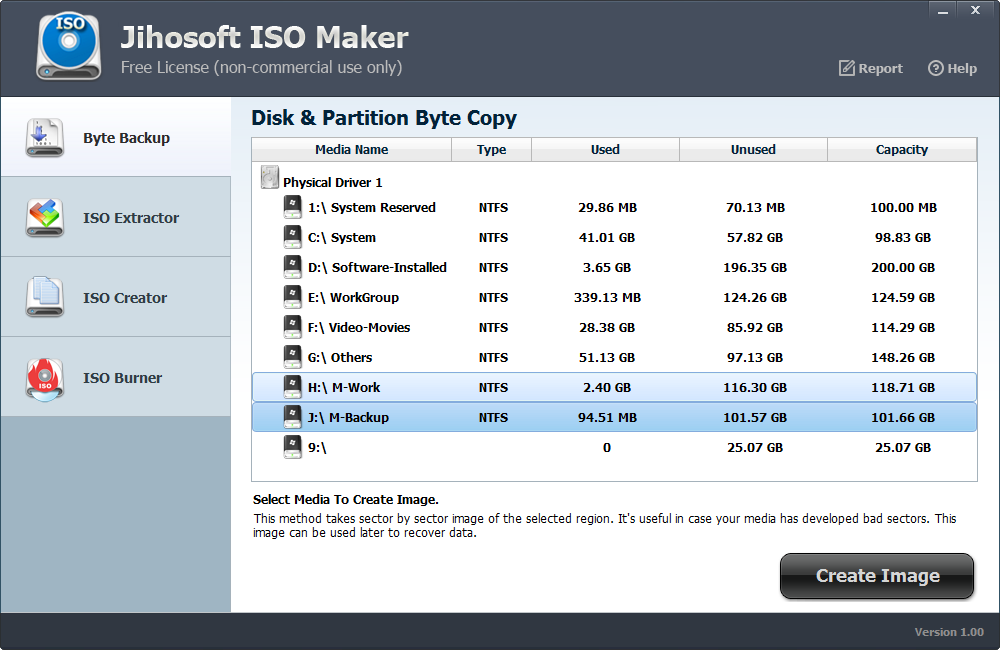Click the 196.35 GB unused value

click(755, 267)
